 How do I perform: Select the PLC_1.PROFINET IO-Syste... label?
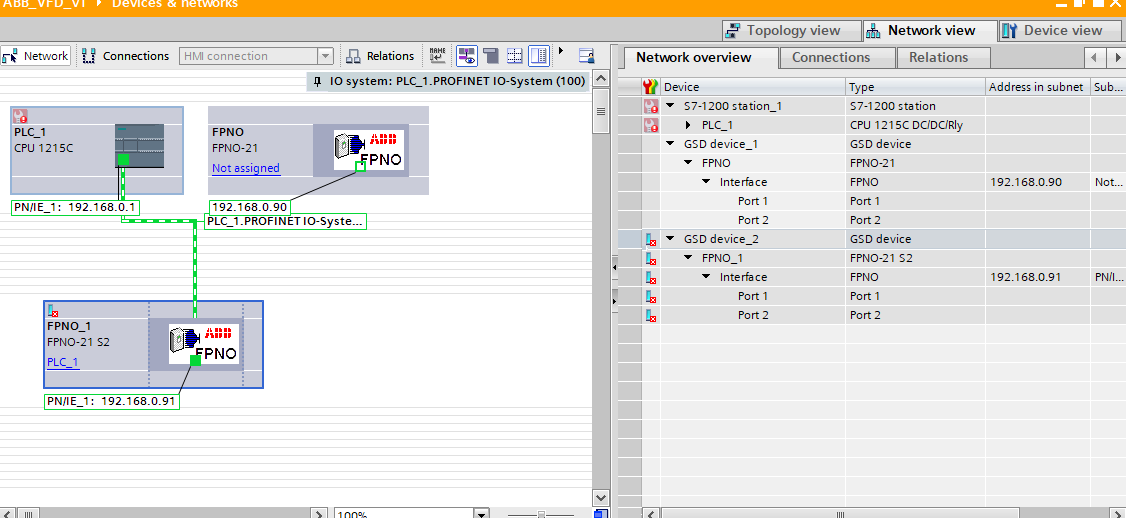click(x=285, y=221)
